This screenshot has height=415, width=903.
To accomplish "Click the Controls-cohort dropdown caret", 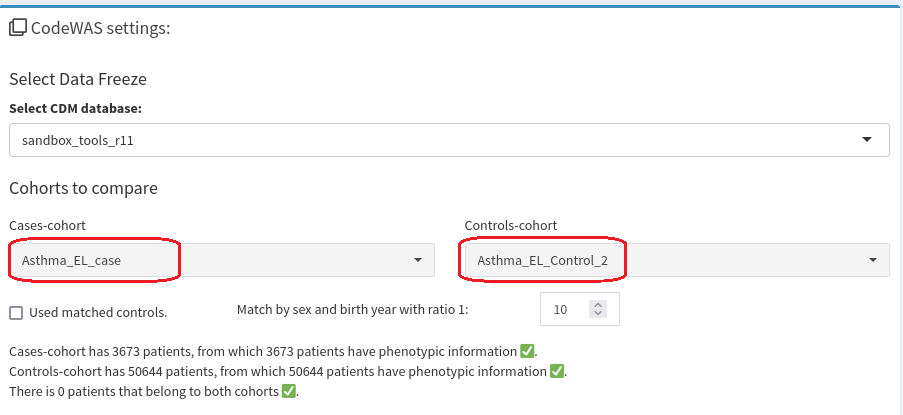I will pos(873,260).
